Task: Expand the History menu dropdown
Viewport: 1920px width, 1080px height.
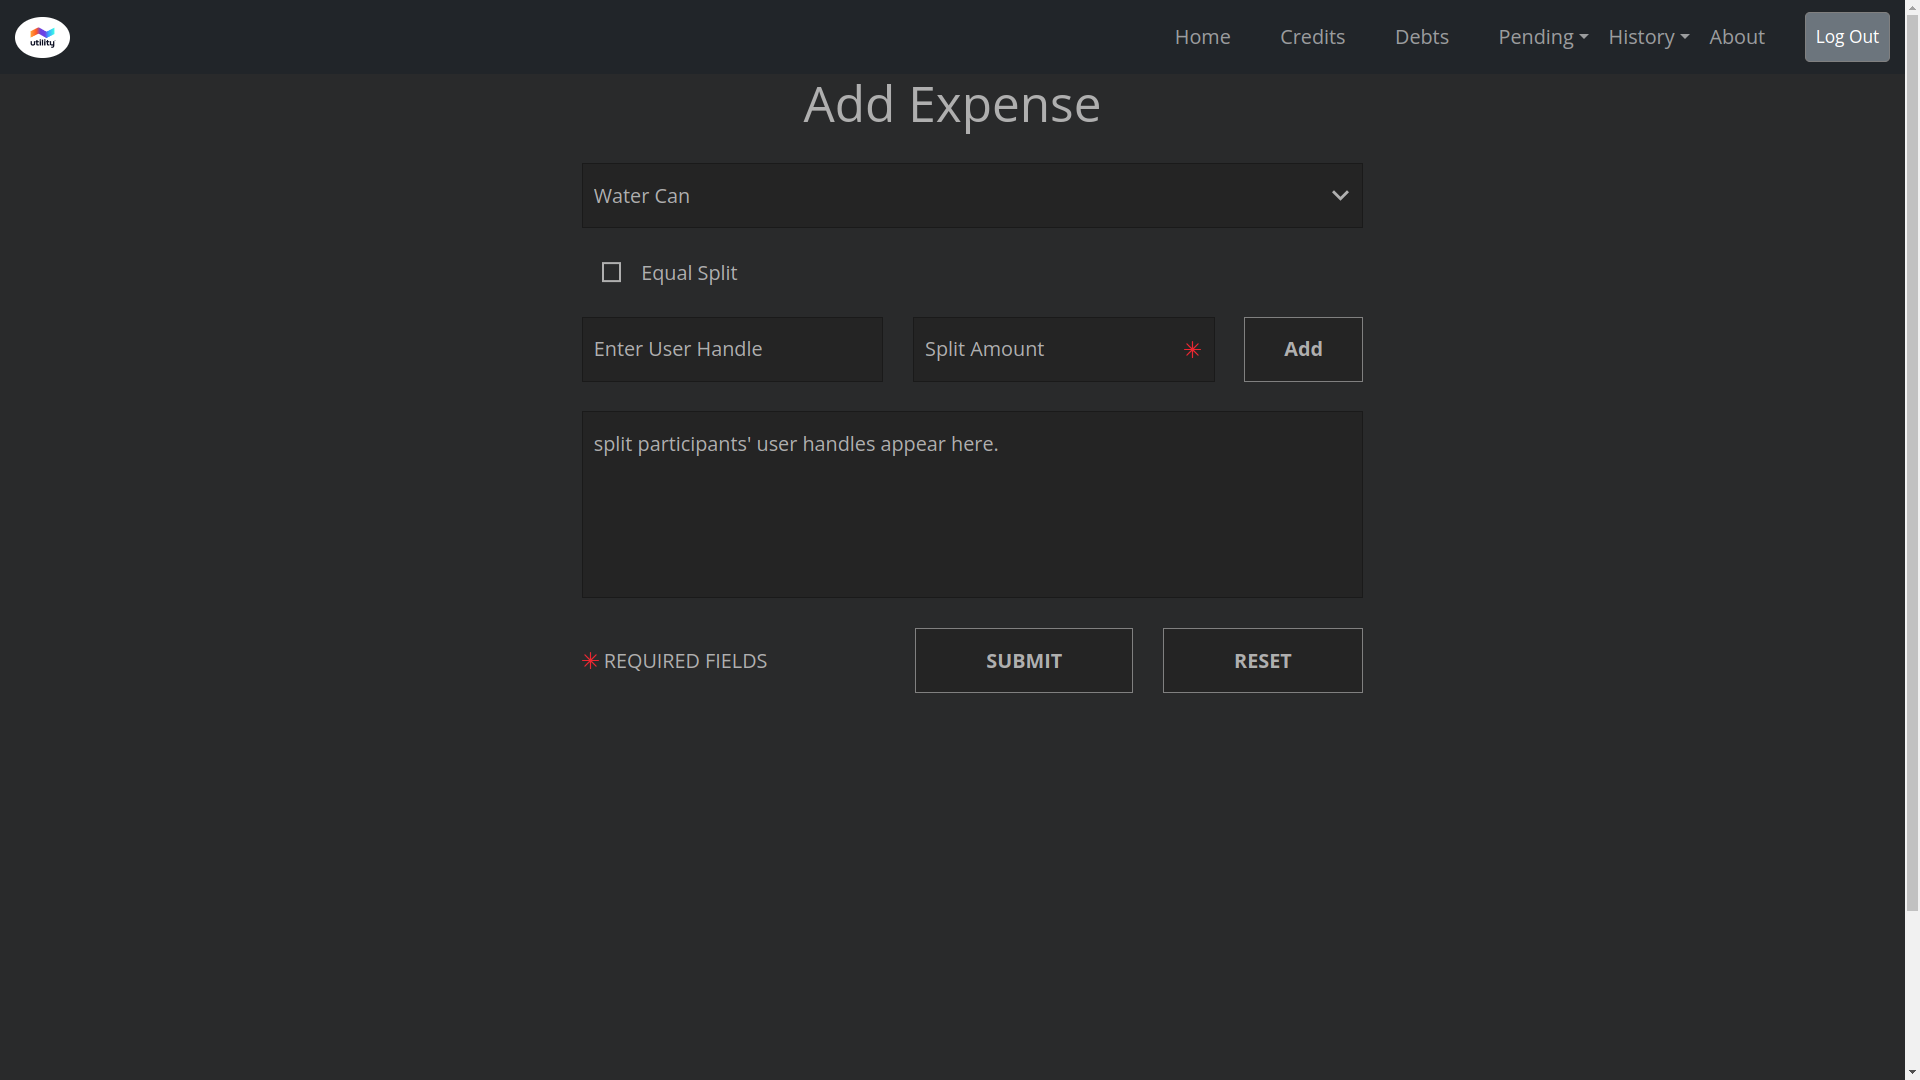Action: click(x=1648, y=37)
